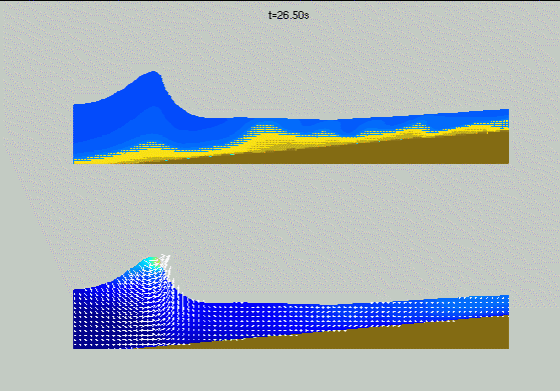This screenshot has height=391, width=560.
Task: Click the cyan-green tip of lower wave crest
Action: pyautogui.click(x=152, y=261)
